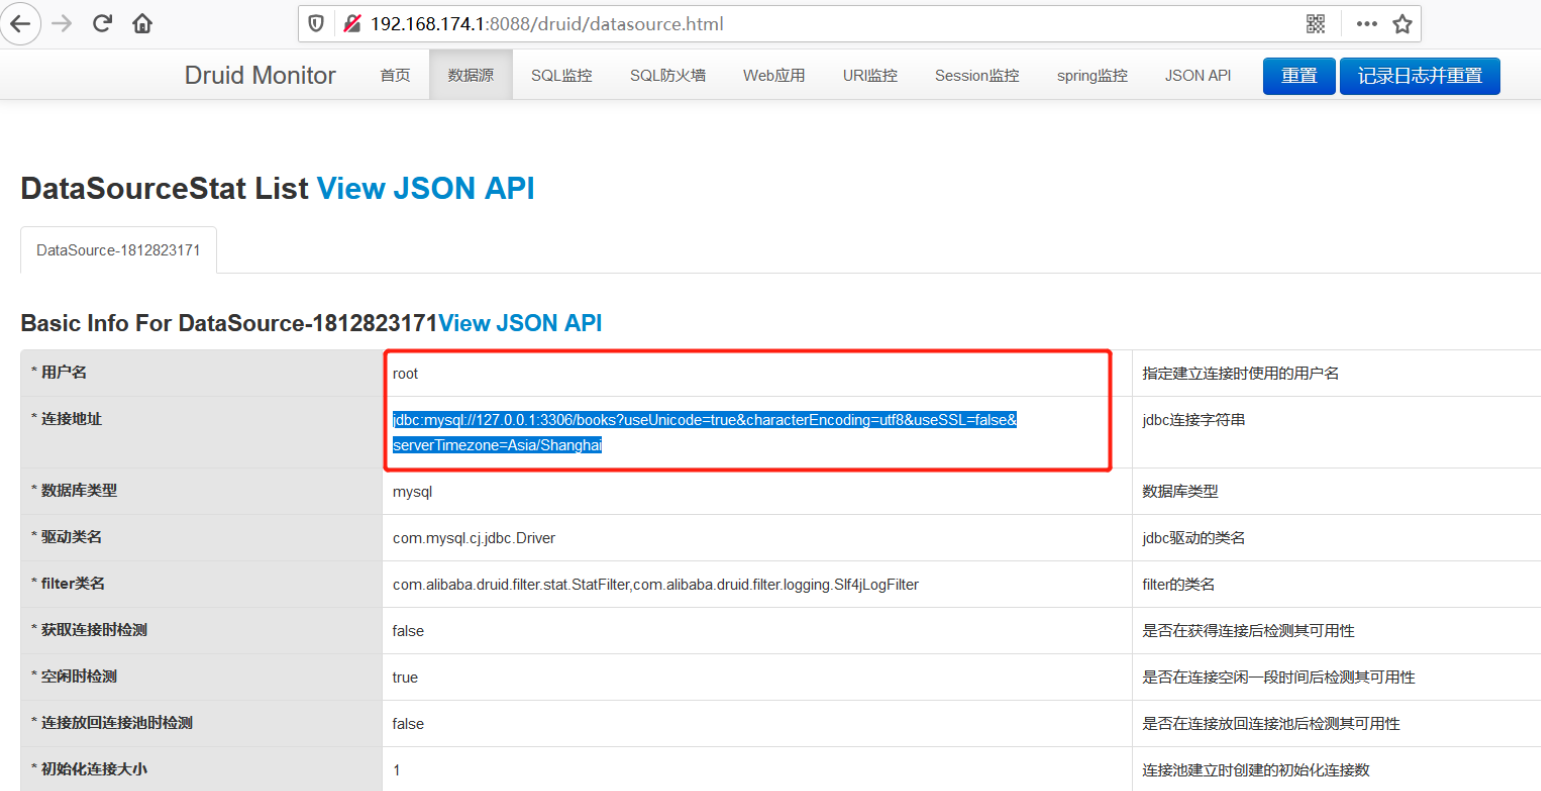The image size is (1541, 791).
Task: Click the value 1 in 初始化连接大小 row
Action: click(397, 770)
